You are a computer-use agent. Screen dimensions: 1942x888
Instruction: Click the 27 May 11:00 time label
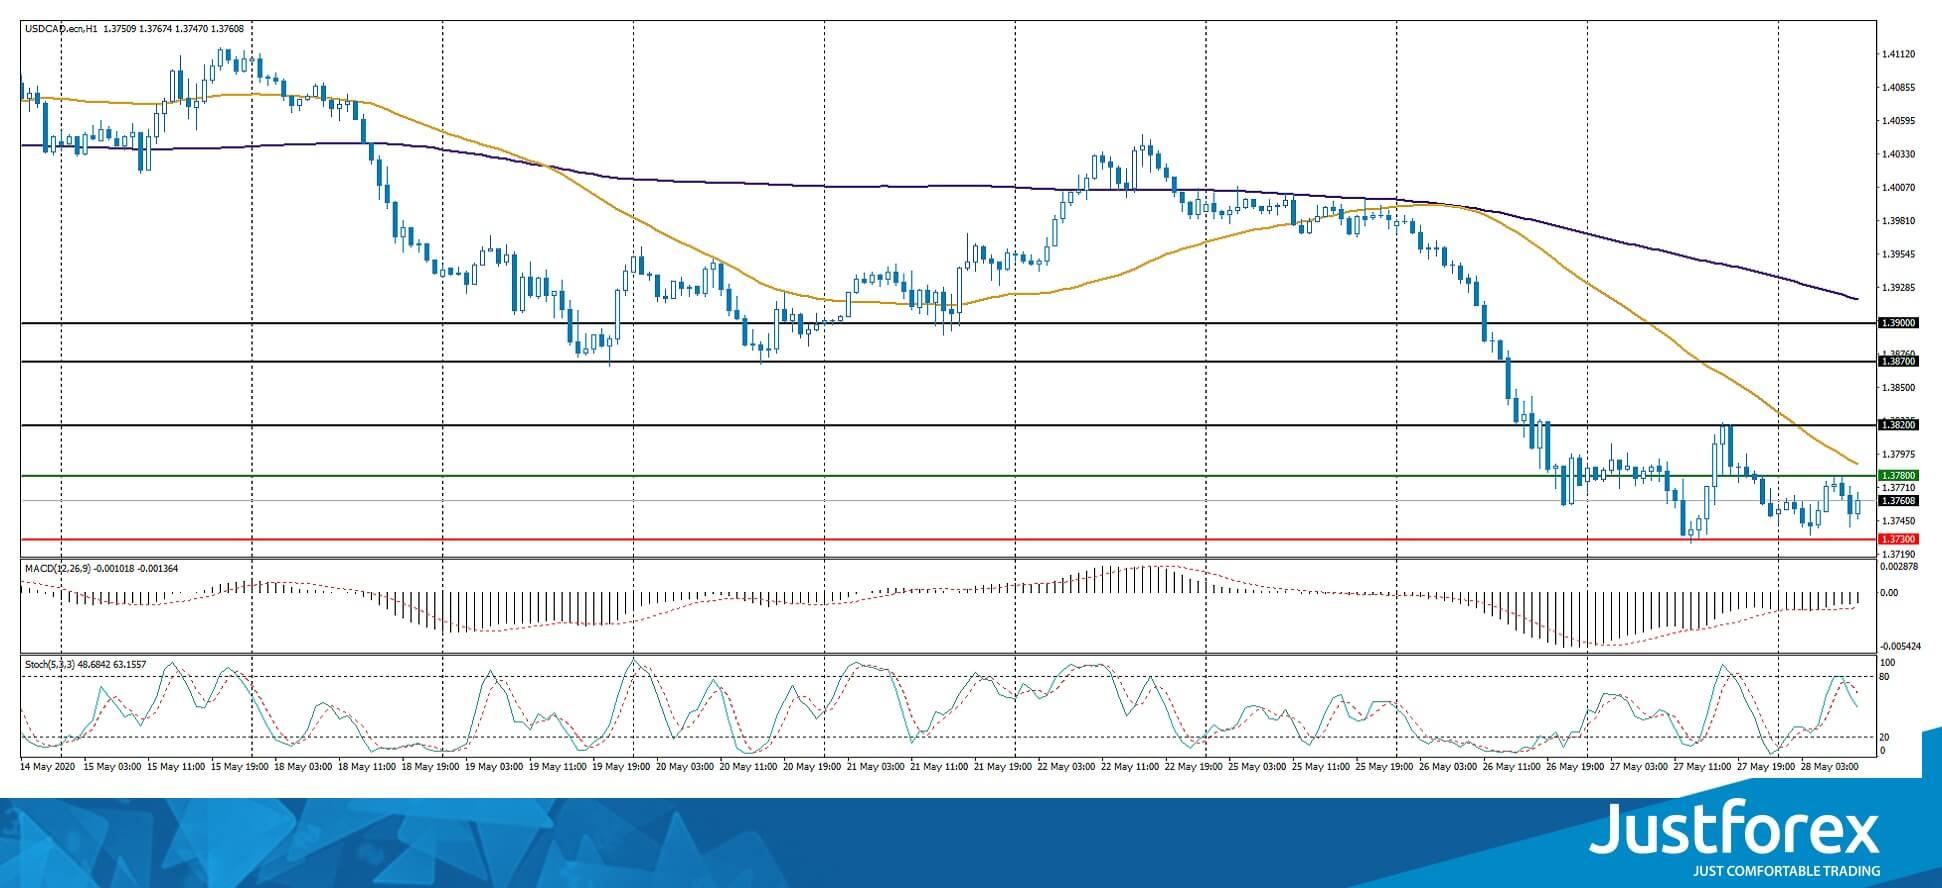(1703, 767)
